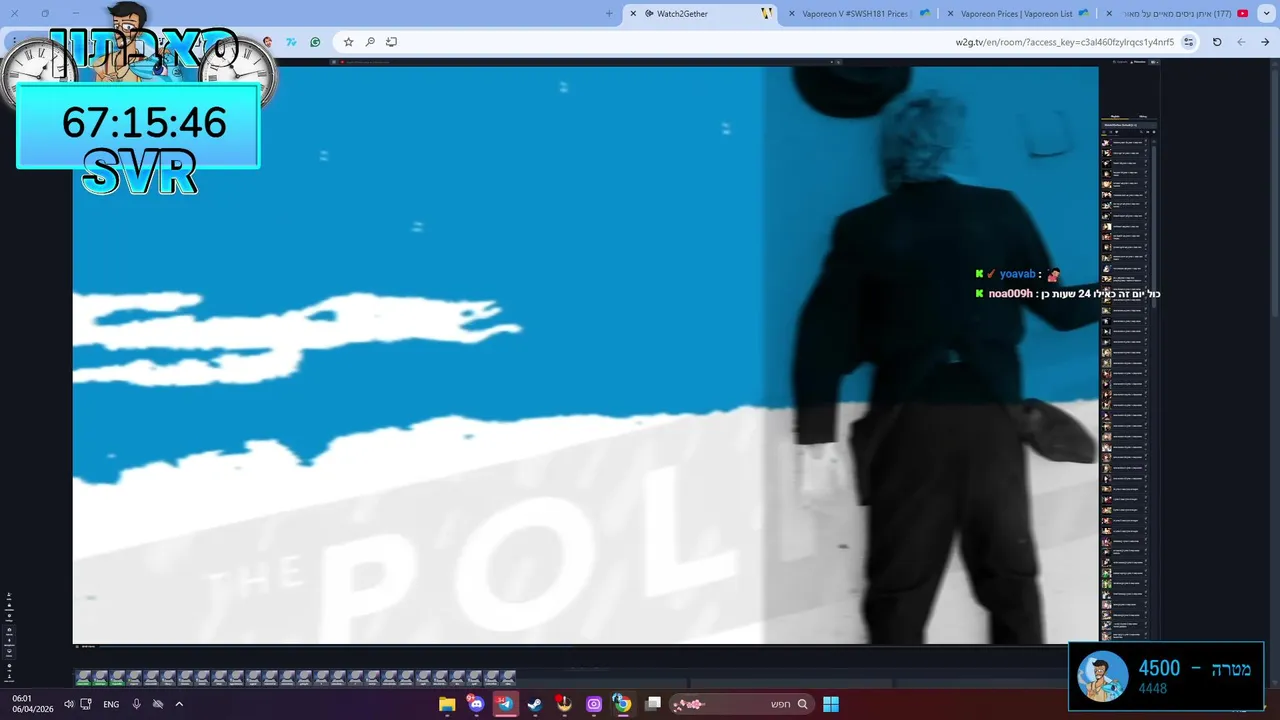Open Steam from the taskbar

(x=534, y=704)
